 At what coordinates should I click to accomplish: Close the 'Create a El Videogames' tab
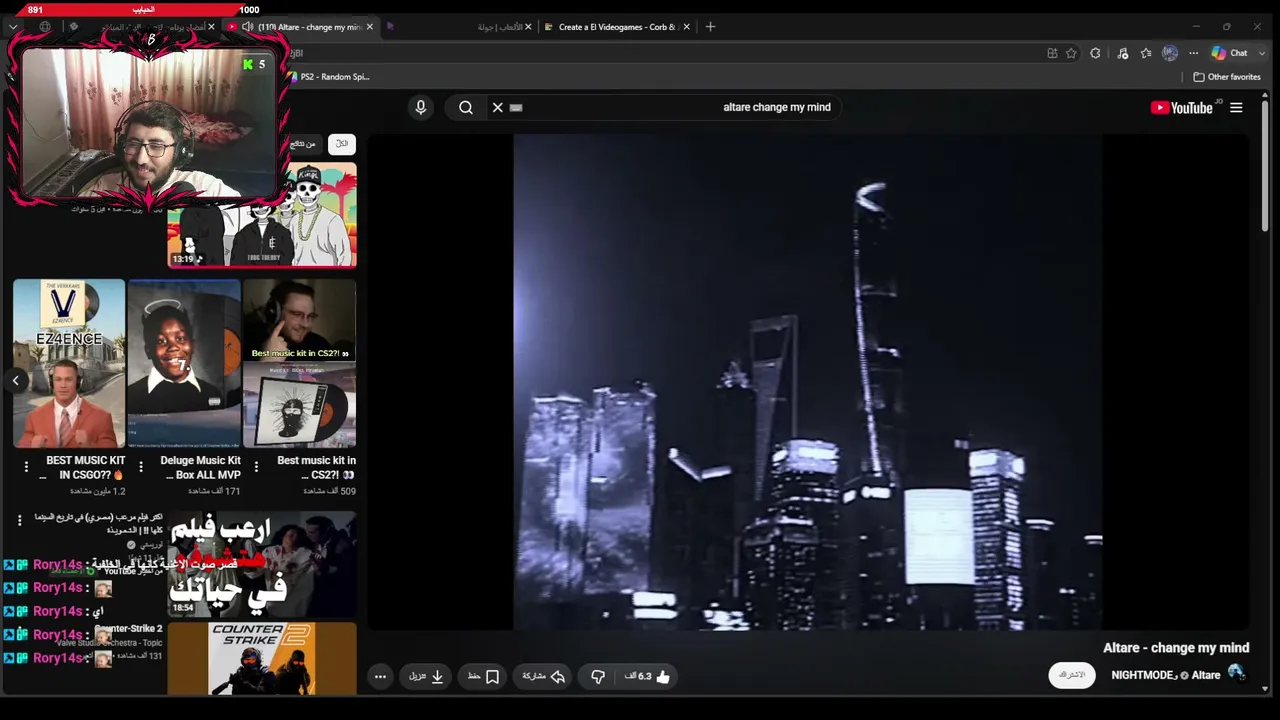pyautogui.click(x=686, y=27)
